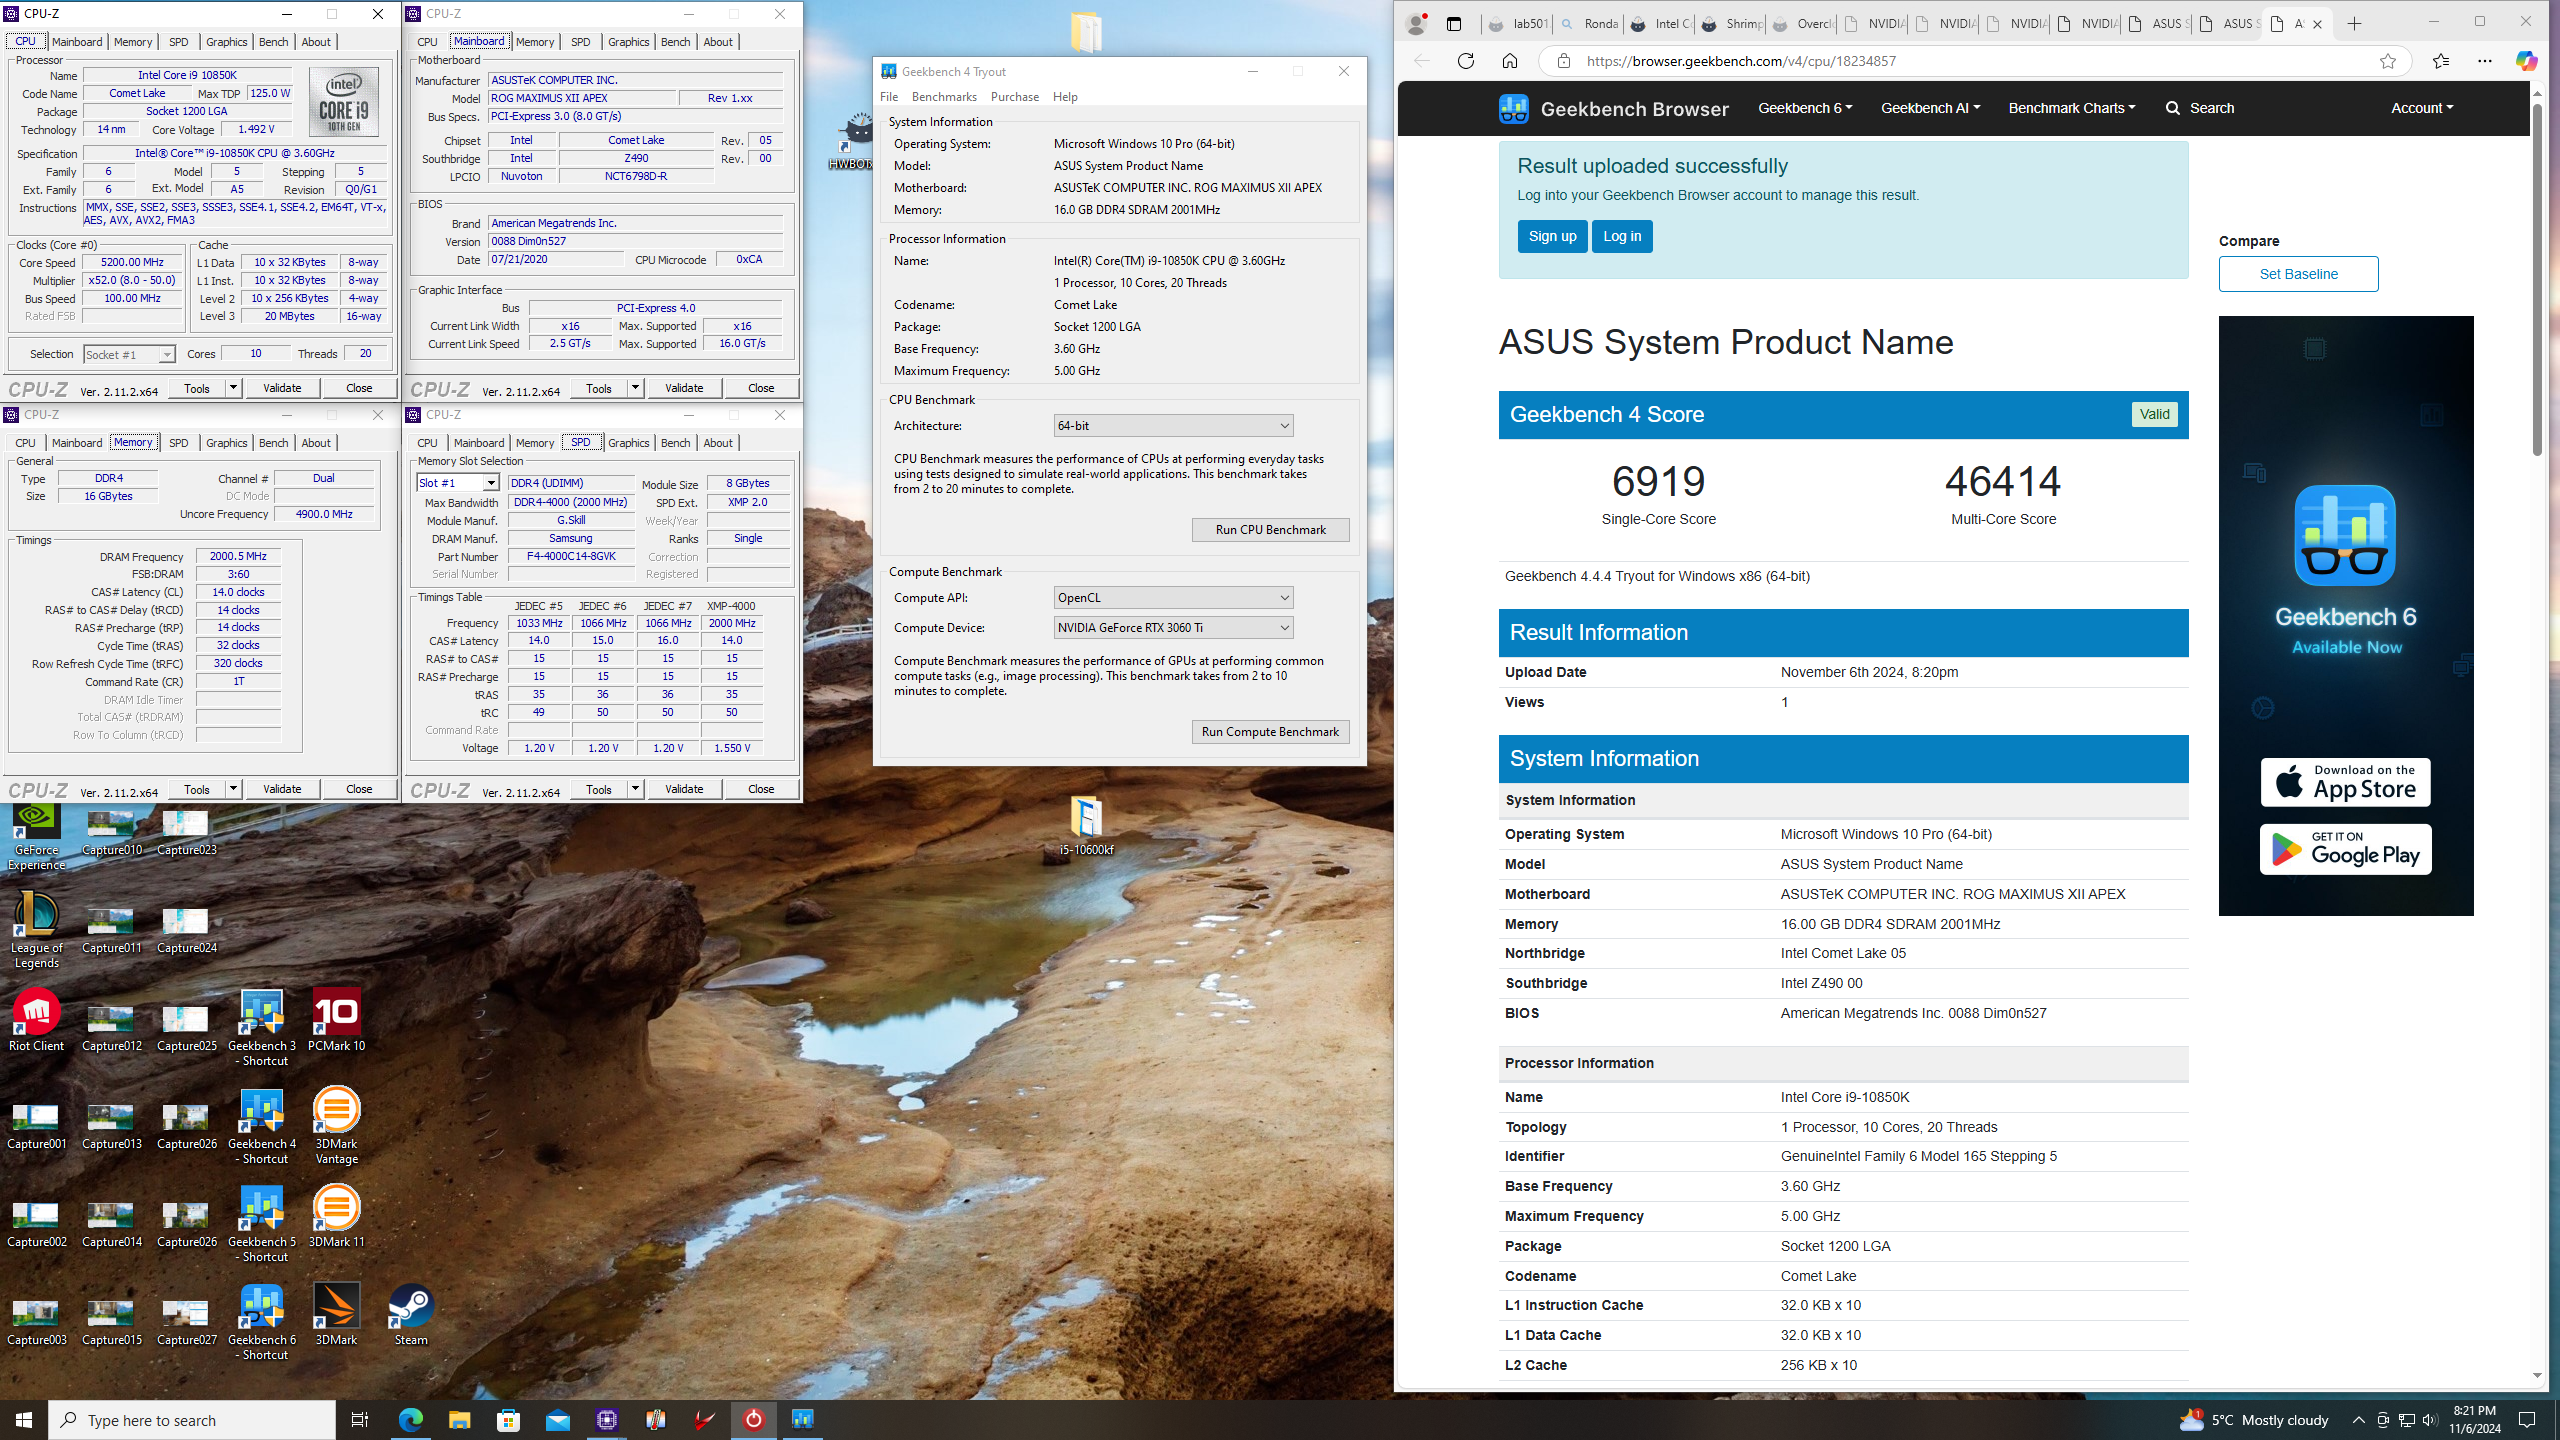The width and height of the screenshot is (2560, 1440).
Task: Click the Sign up button
Action: [x=1552, y=237]
